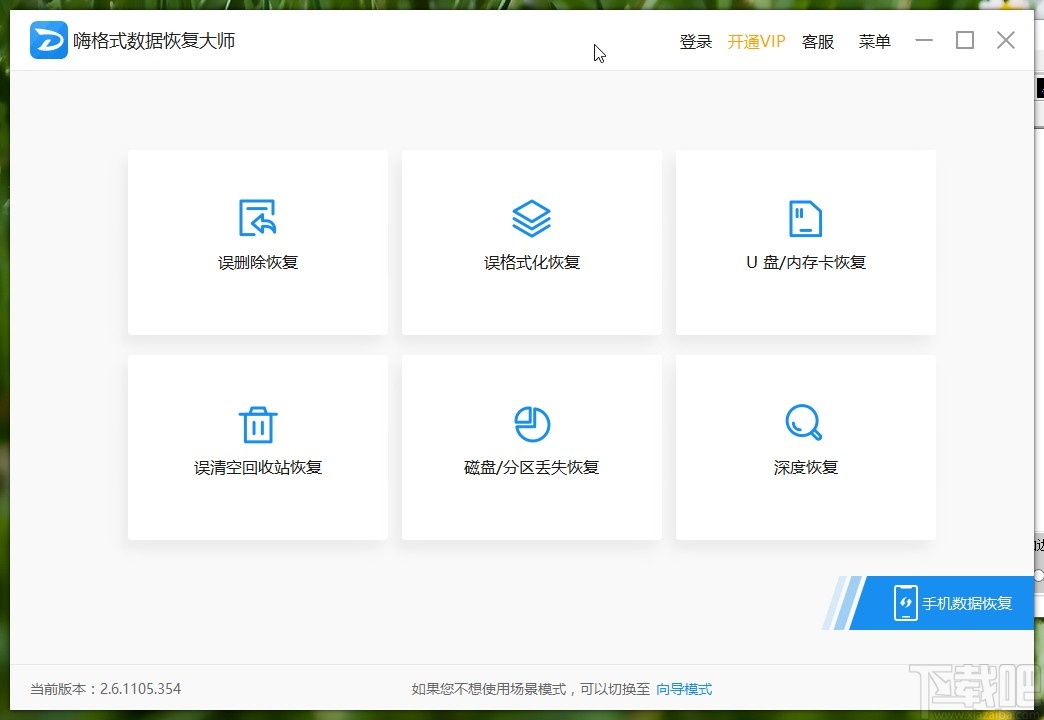The image size is (1044, 720).
Task: Open the 菜单 menu
Action: pos(874,41)
